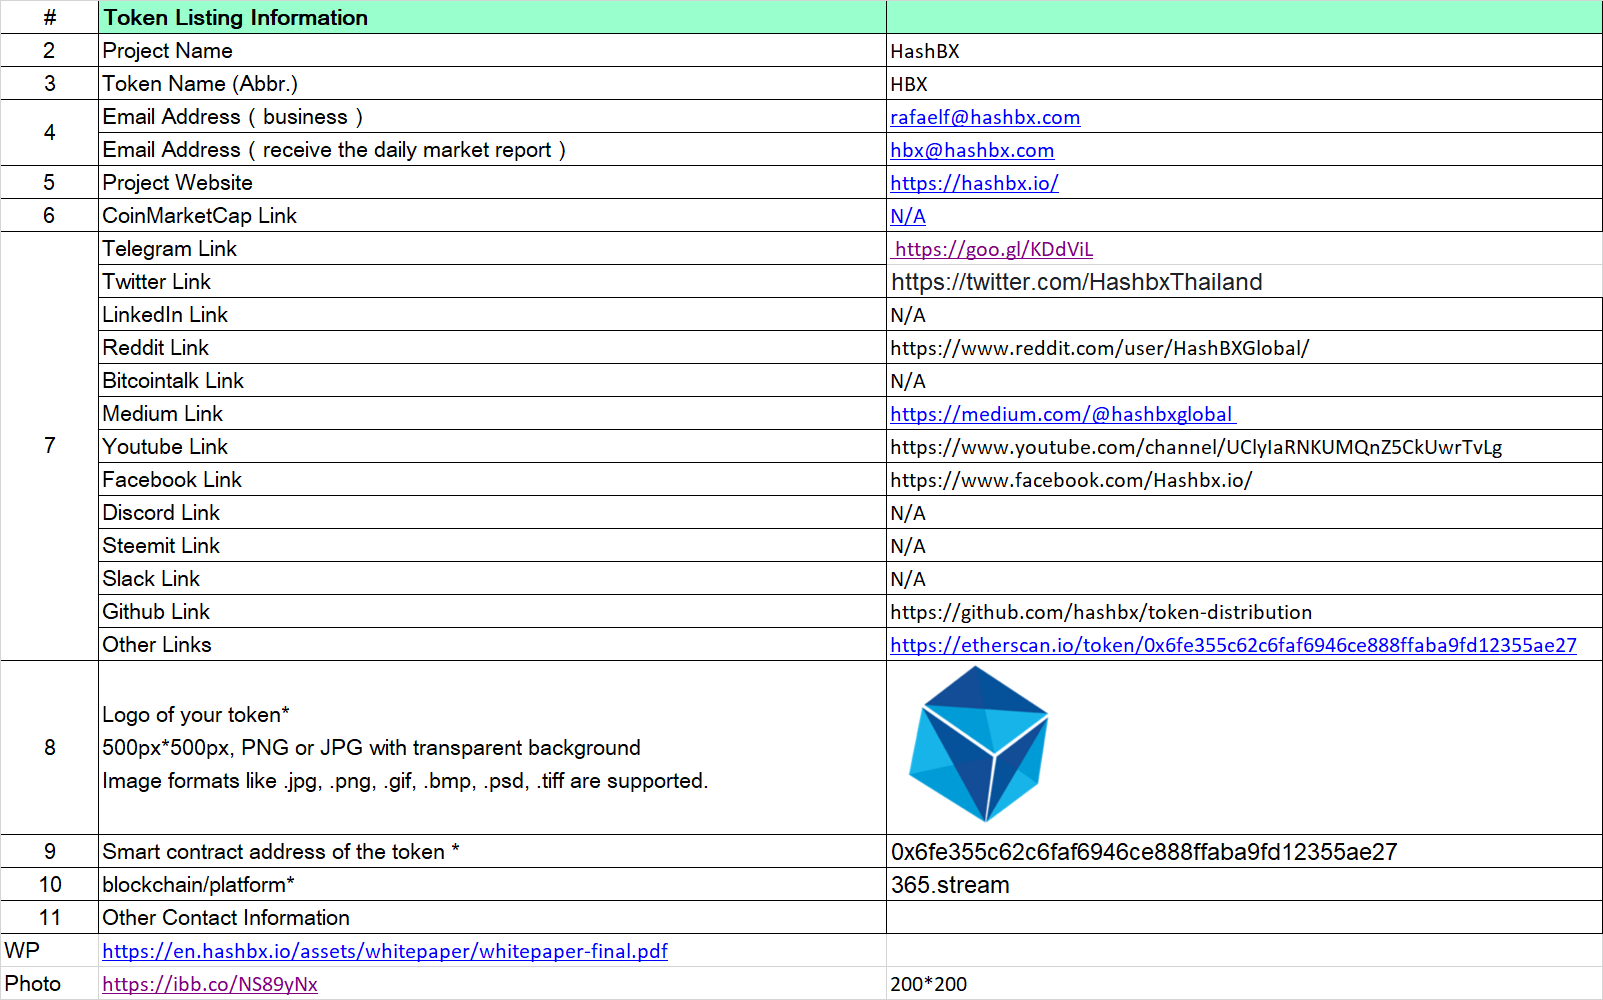Select the Twitter Link label cell

click(492, 282)
